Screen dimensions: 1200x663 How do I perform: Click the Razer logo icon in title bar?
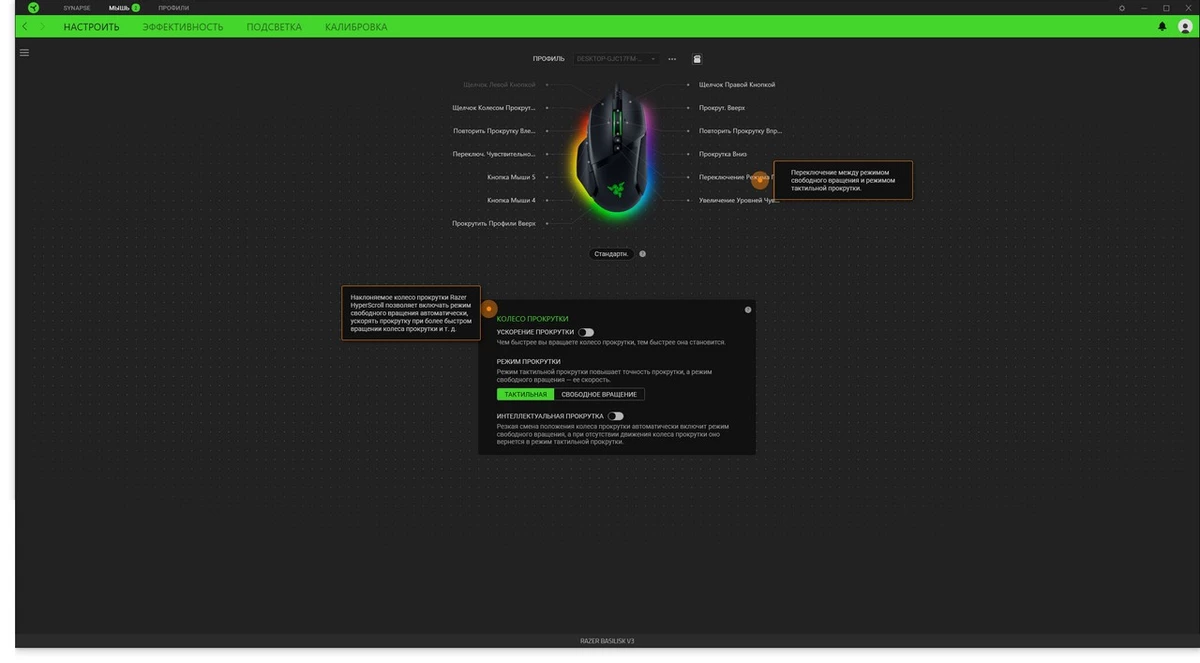pos(33,7)
